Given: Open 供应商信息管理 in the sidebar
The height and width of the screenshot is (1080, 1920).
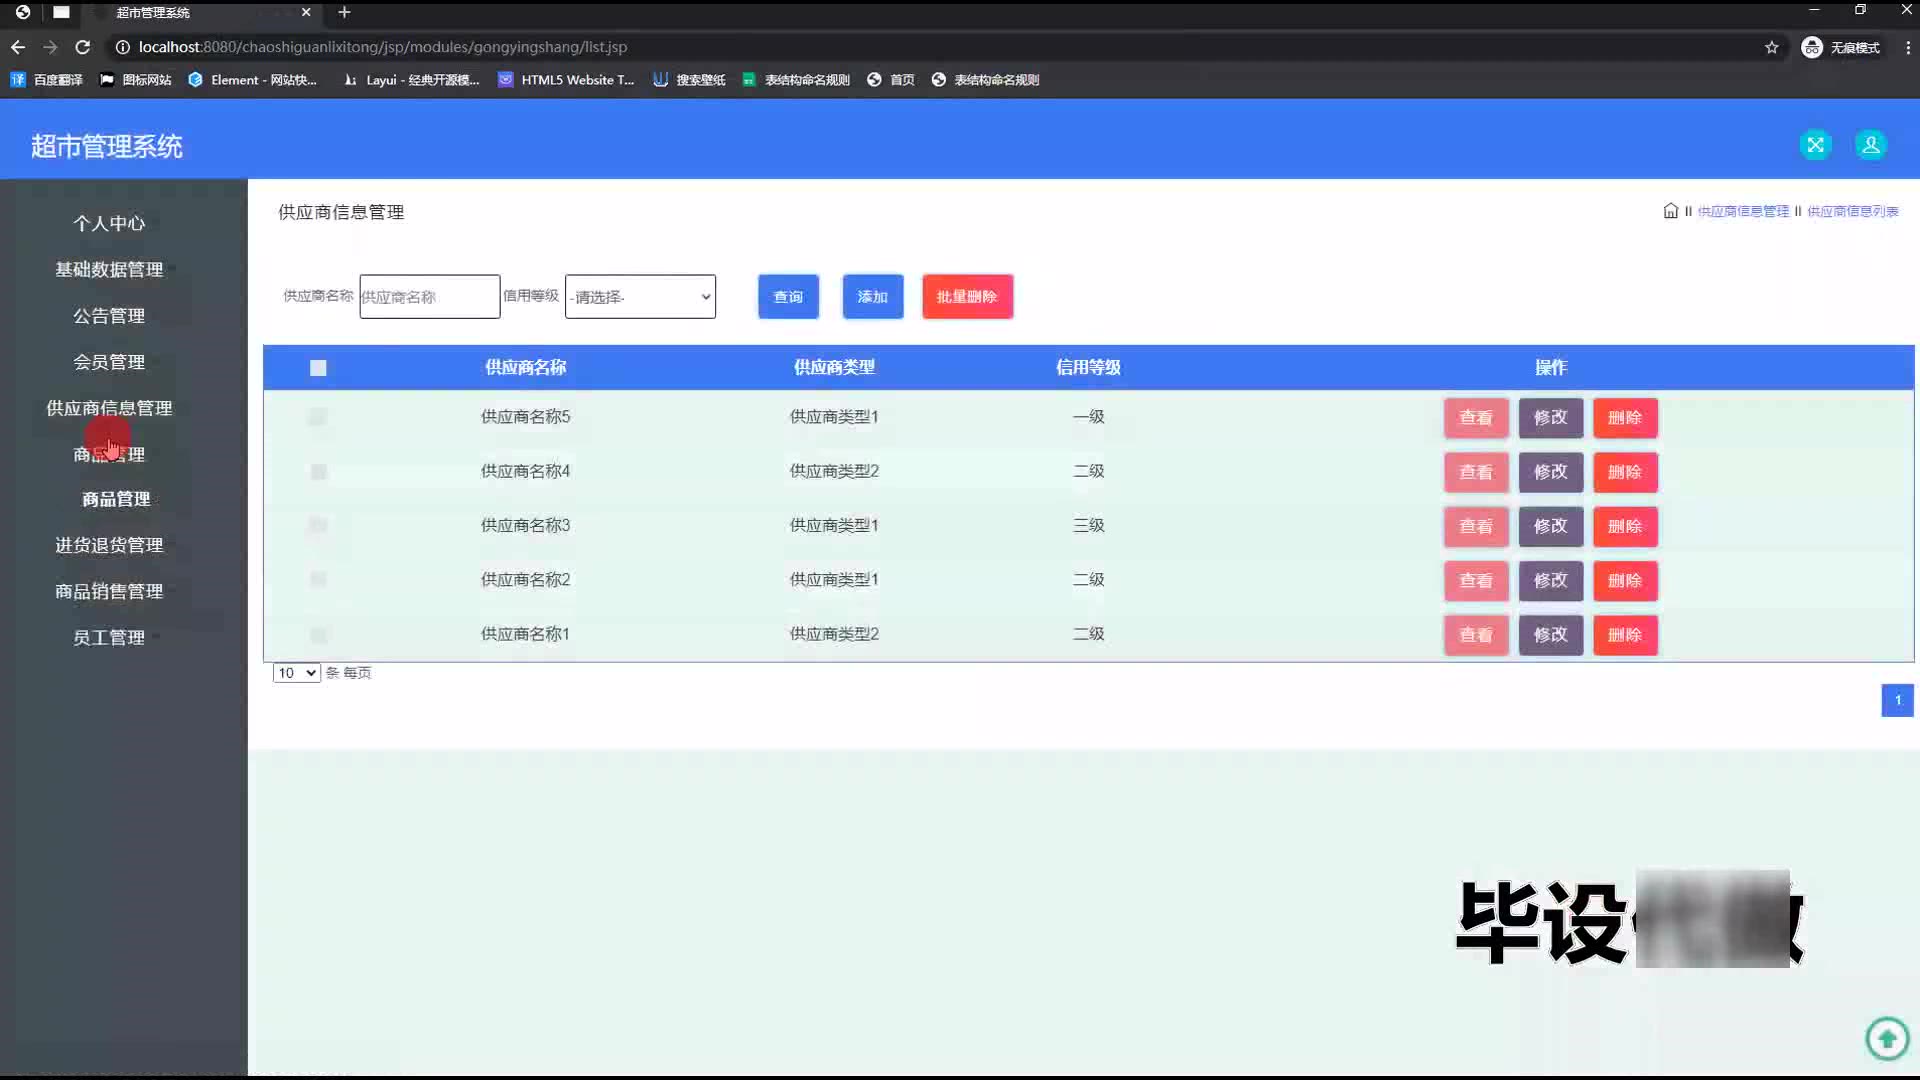Looking at the screenshot, I should (109, 408).
